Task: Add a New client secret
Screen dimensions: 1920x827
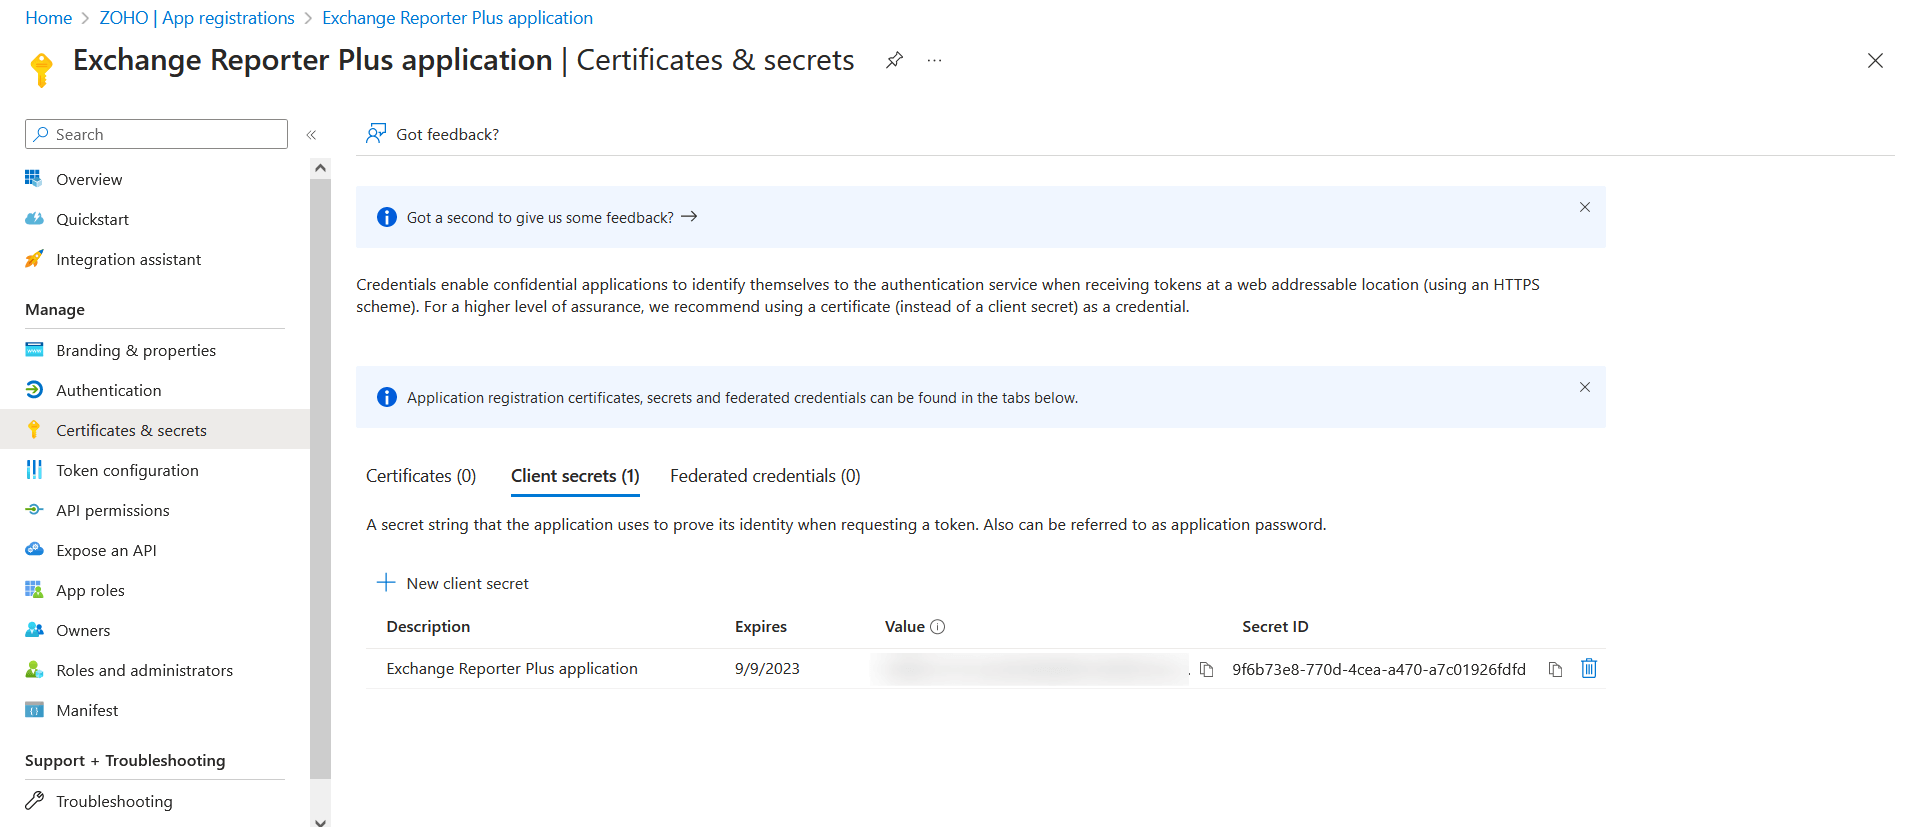Action: point(452,583)
